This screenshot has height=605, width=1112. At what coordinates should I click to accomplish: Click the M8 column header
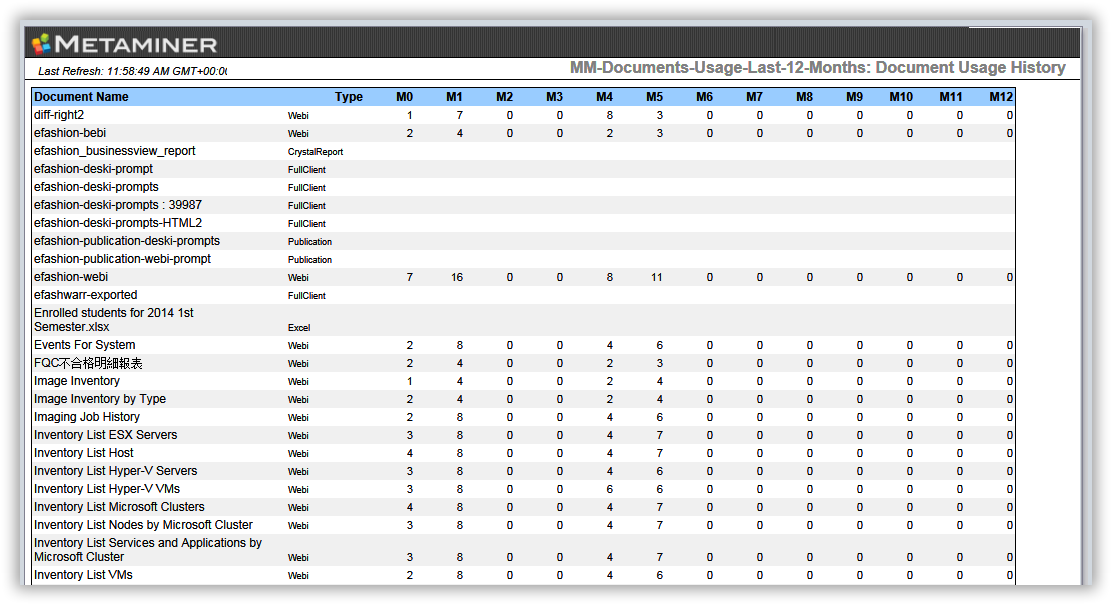point(804,97)
